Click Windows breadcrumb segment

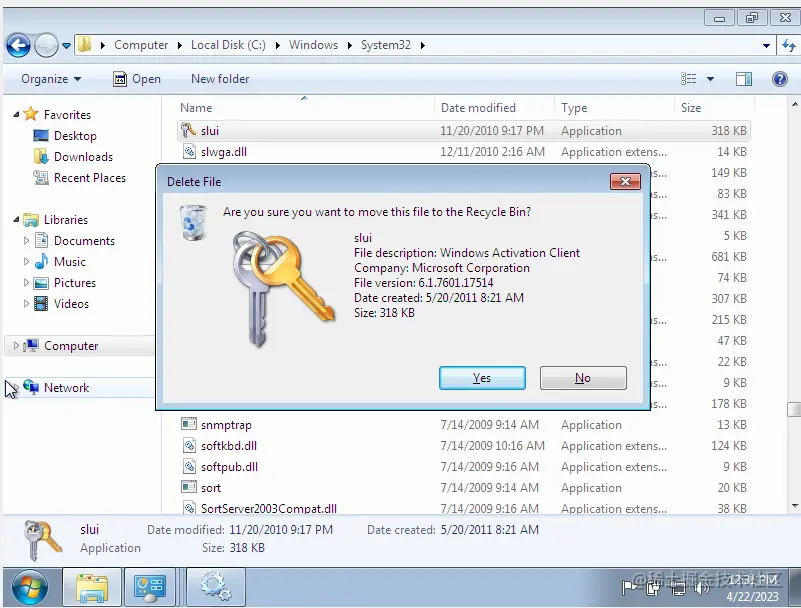pyautogui.click(x=313, y=45)
